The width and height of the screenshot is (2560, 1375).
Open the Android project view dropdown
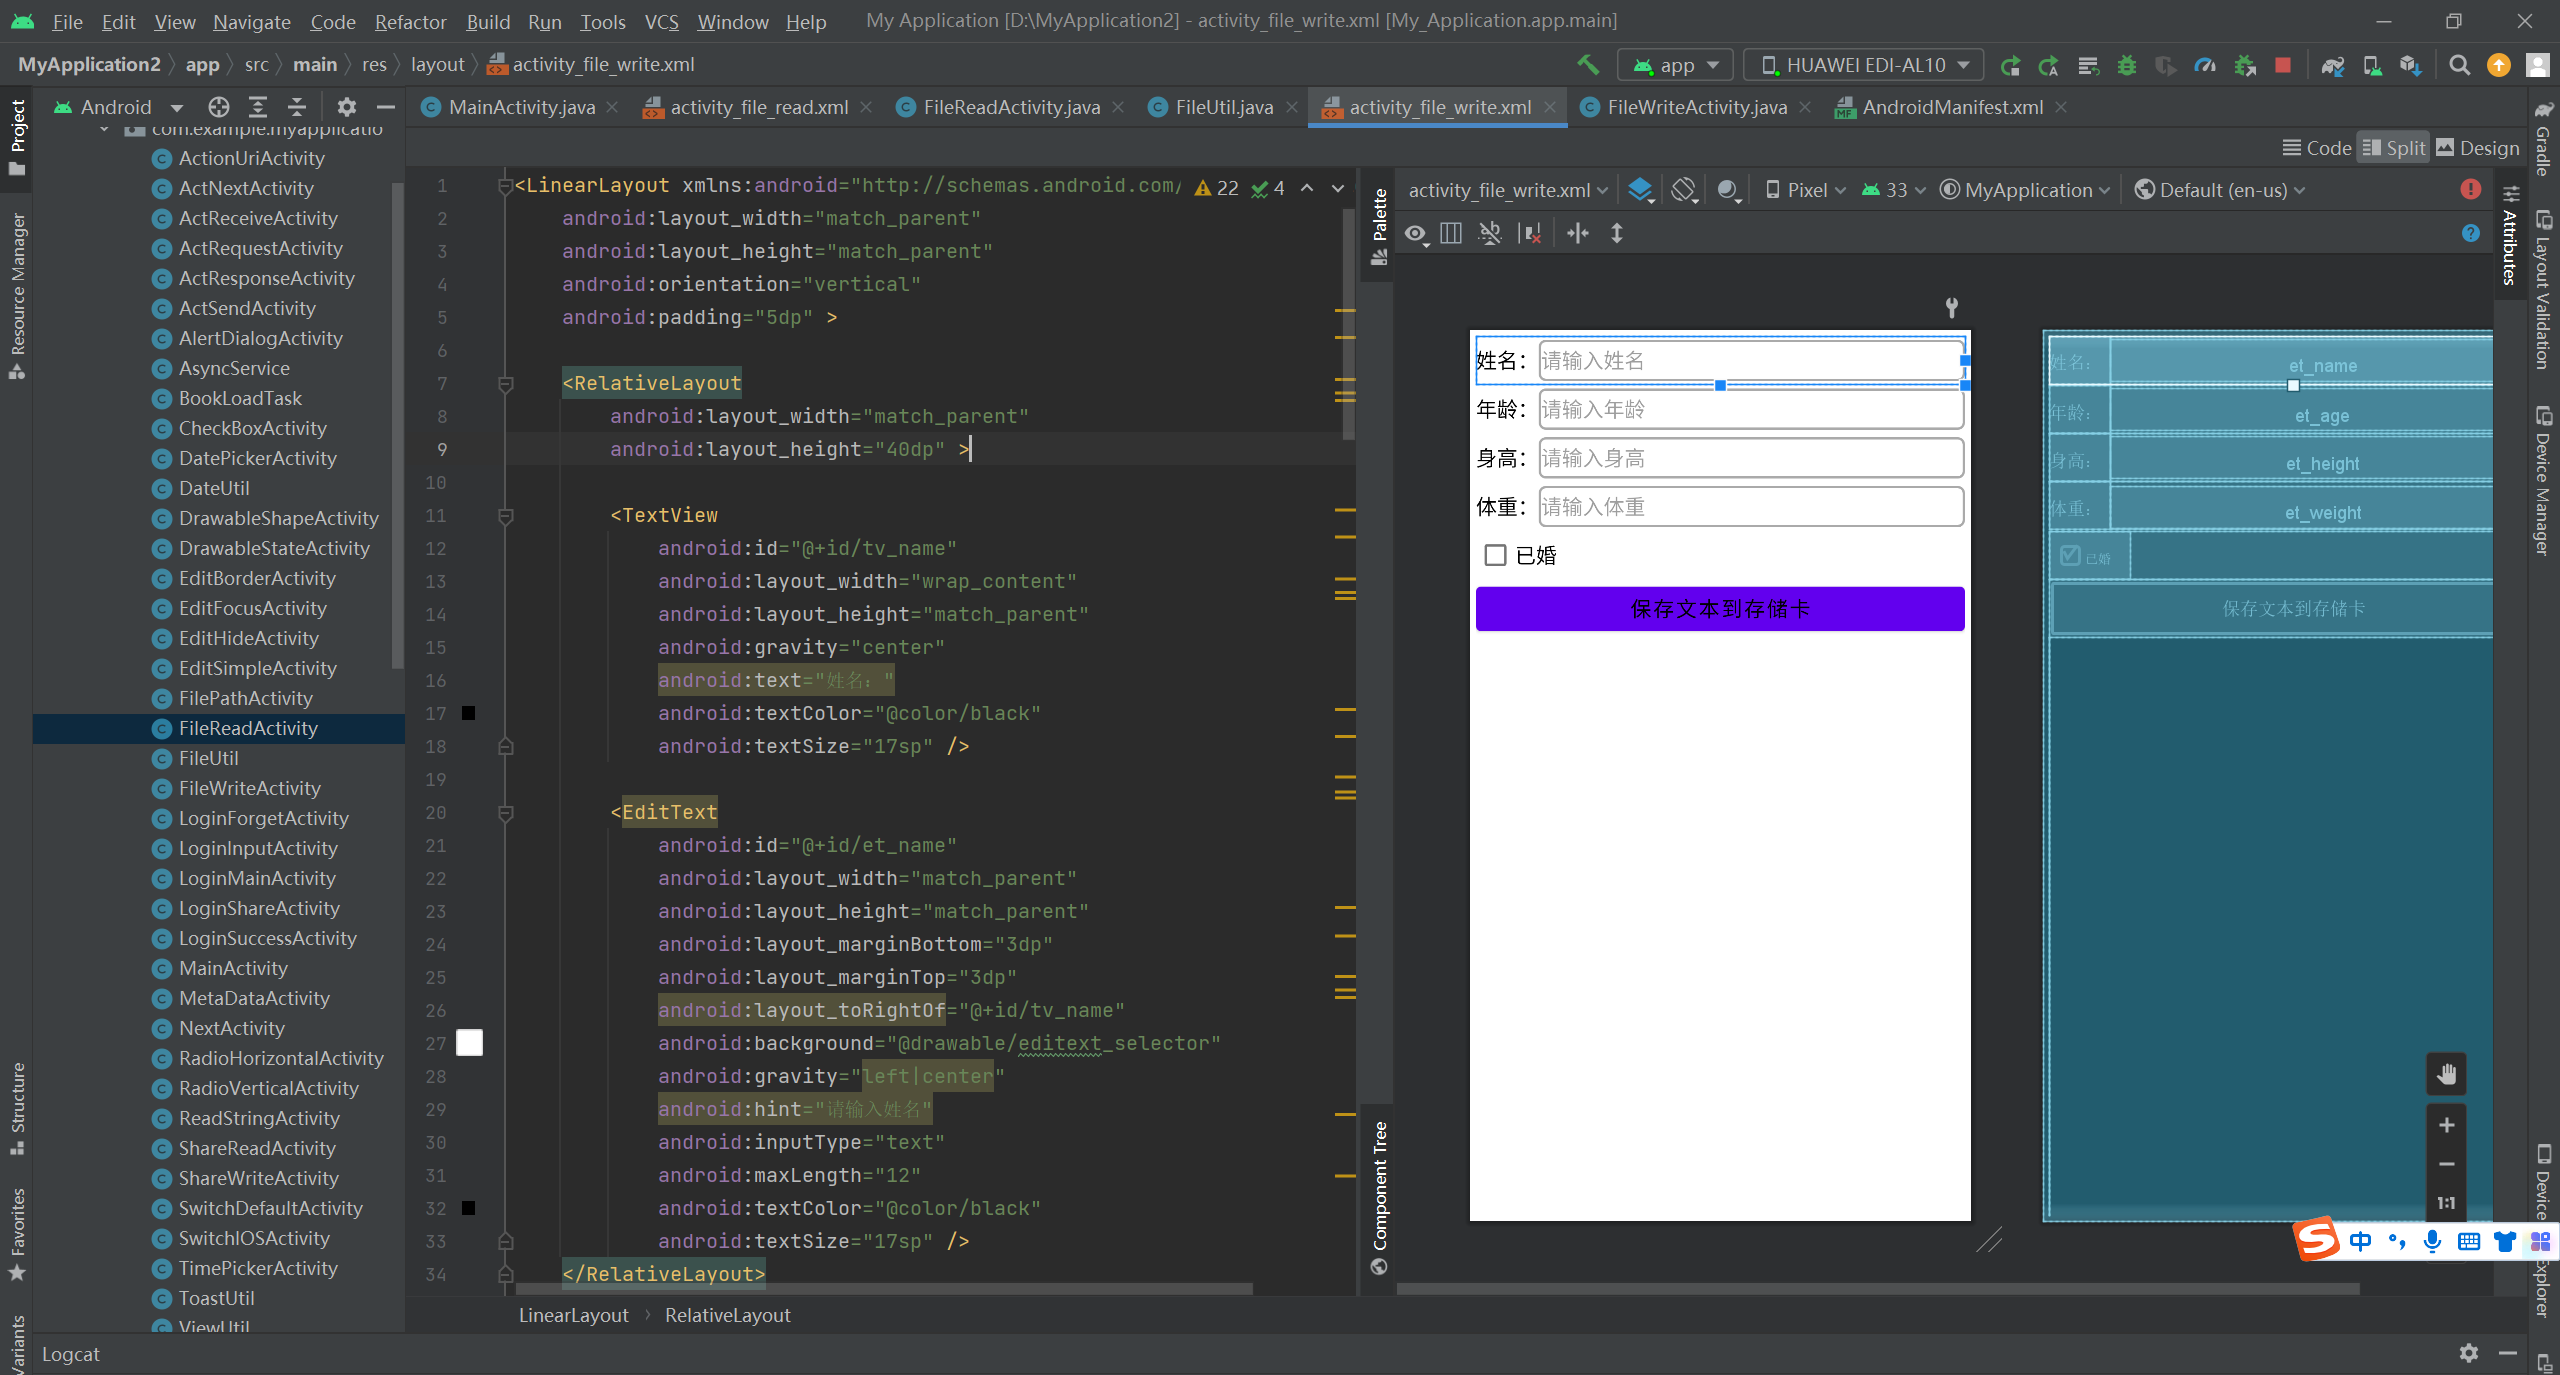(x=118, y=107)
